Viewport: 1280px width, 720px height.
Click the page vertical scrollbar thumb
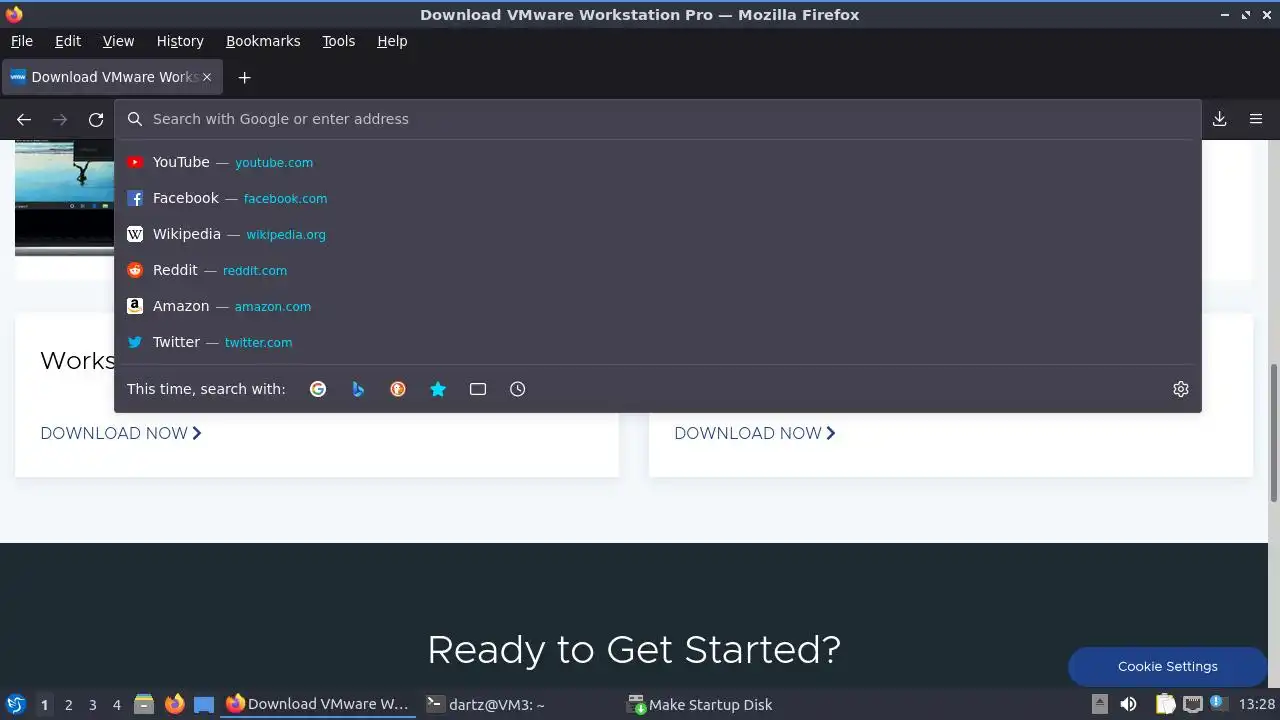[x=1273, y=433]
